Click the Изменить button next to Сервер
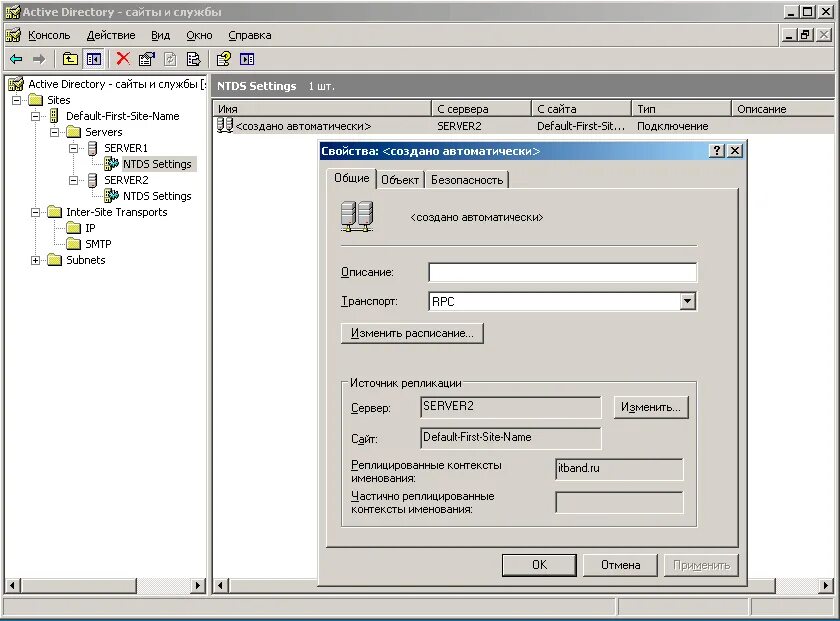Image resolution: width=840 pixels, height=621 pixels. tap(651, 407)
